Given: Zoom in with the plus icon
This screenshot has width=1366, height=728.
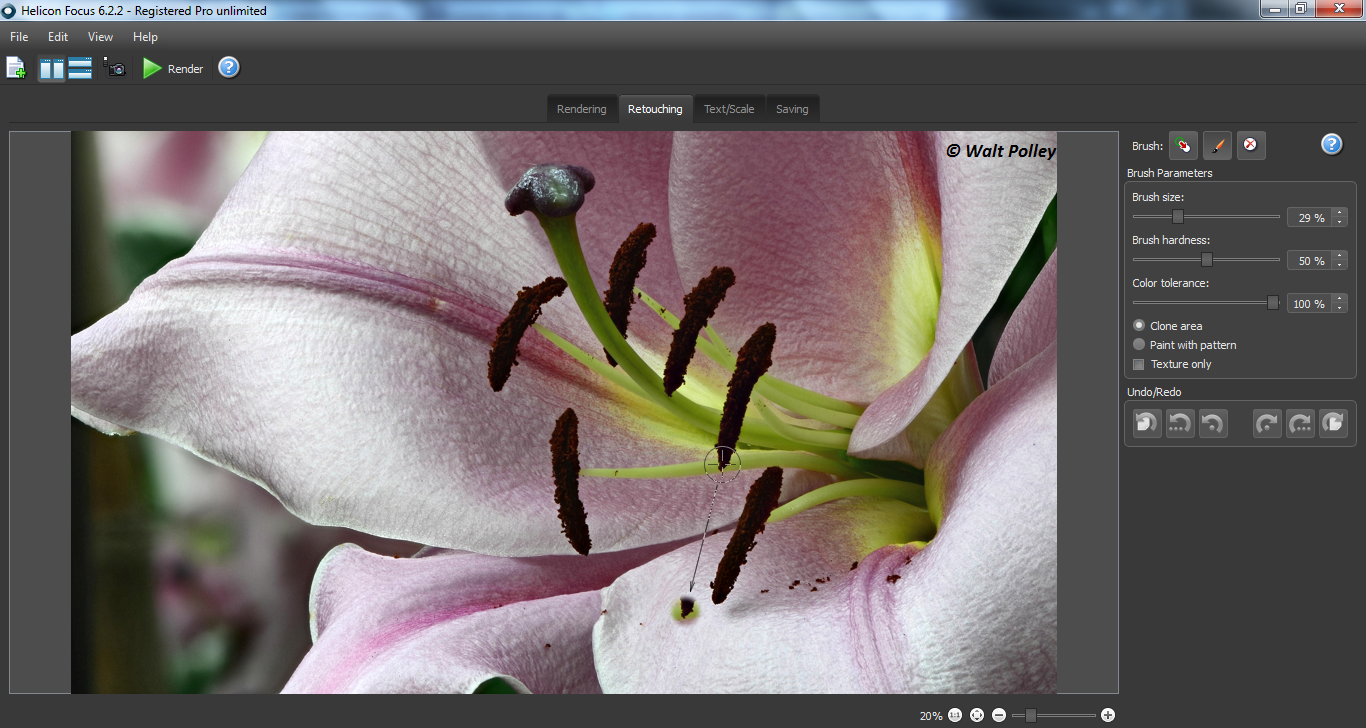Looking at the screenshot, I should coord(1107,715).
